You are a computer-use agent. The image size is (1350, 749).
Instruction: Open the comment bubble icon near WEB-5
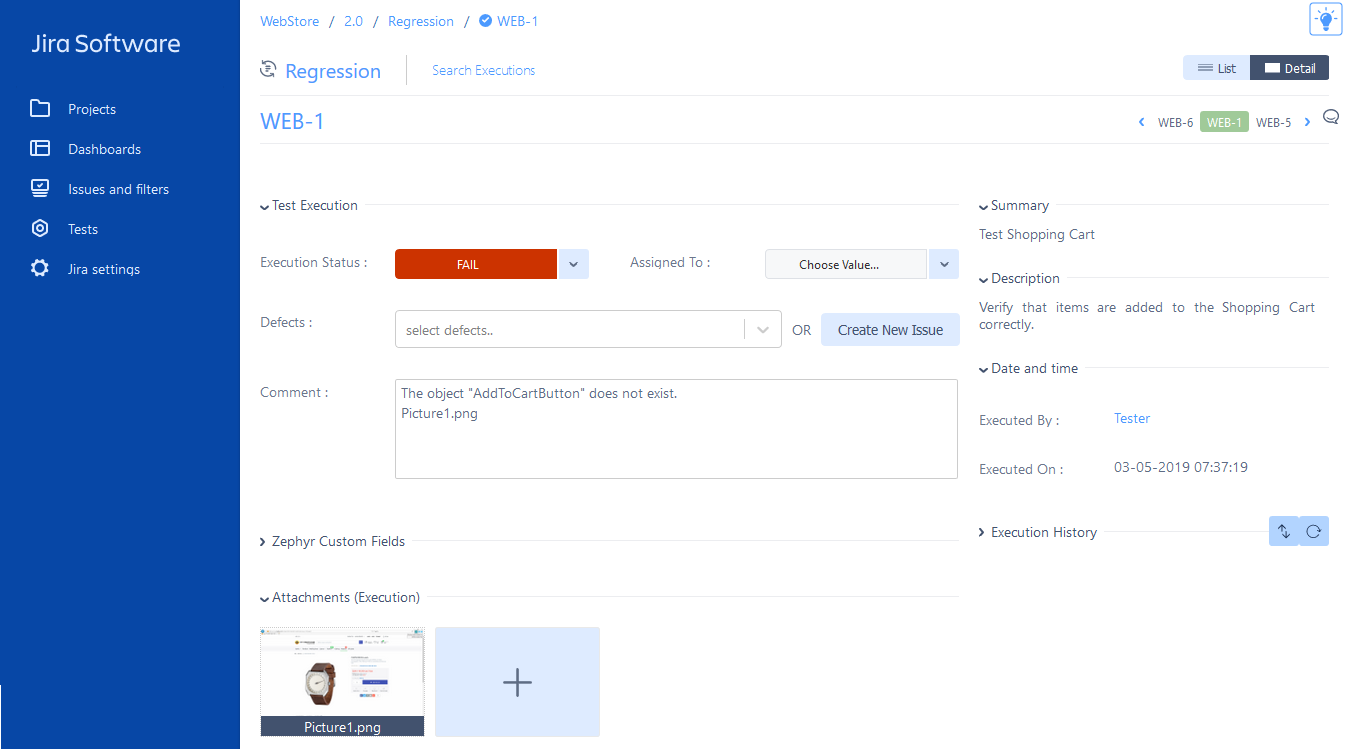(1331, 116)
